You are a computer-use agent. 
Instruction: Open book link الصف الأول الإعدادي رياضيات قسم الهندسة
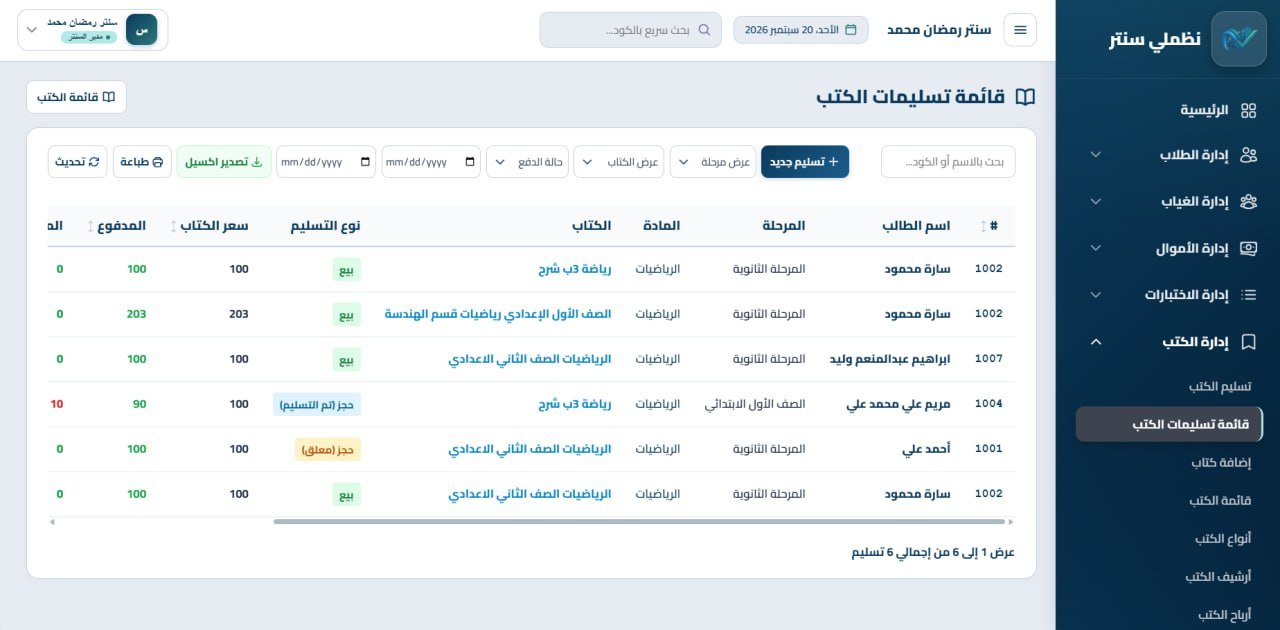[x=498, y=314]
